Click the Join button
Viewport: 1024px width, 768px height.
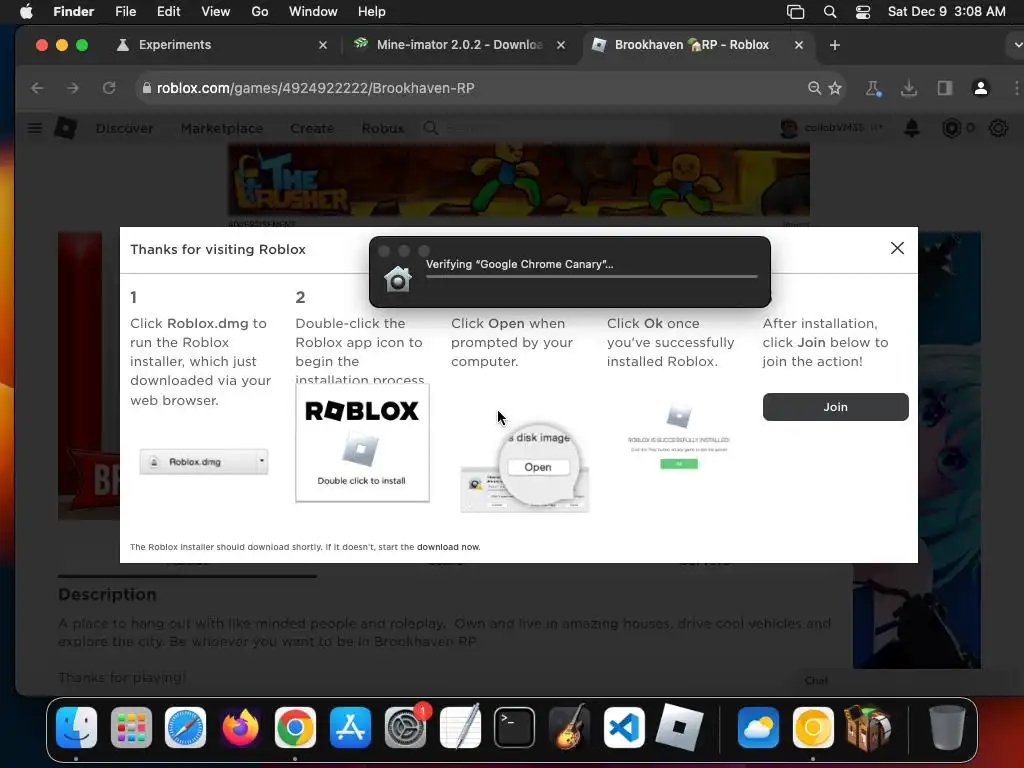coord(835,407)
